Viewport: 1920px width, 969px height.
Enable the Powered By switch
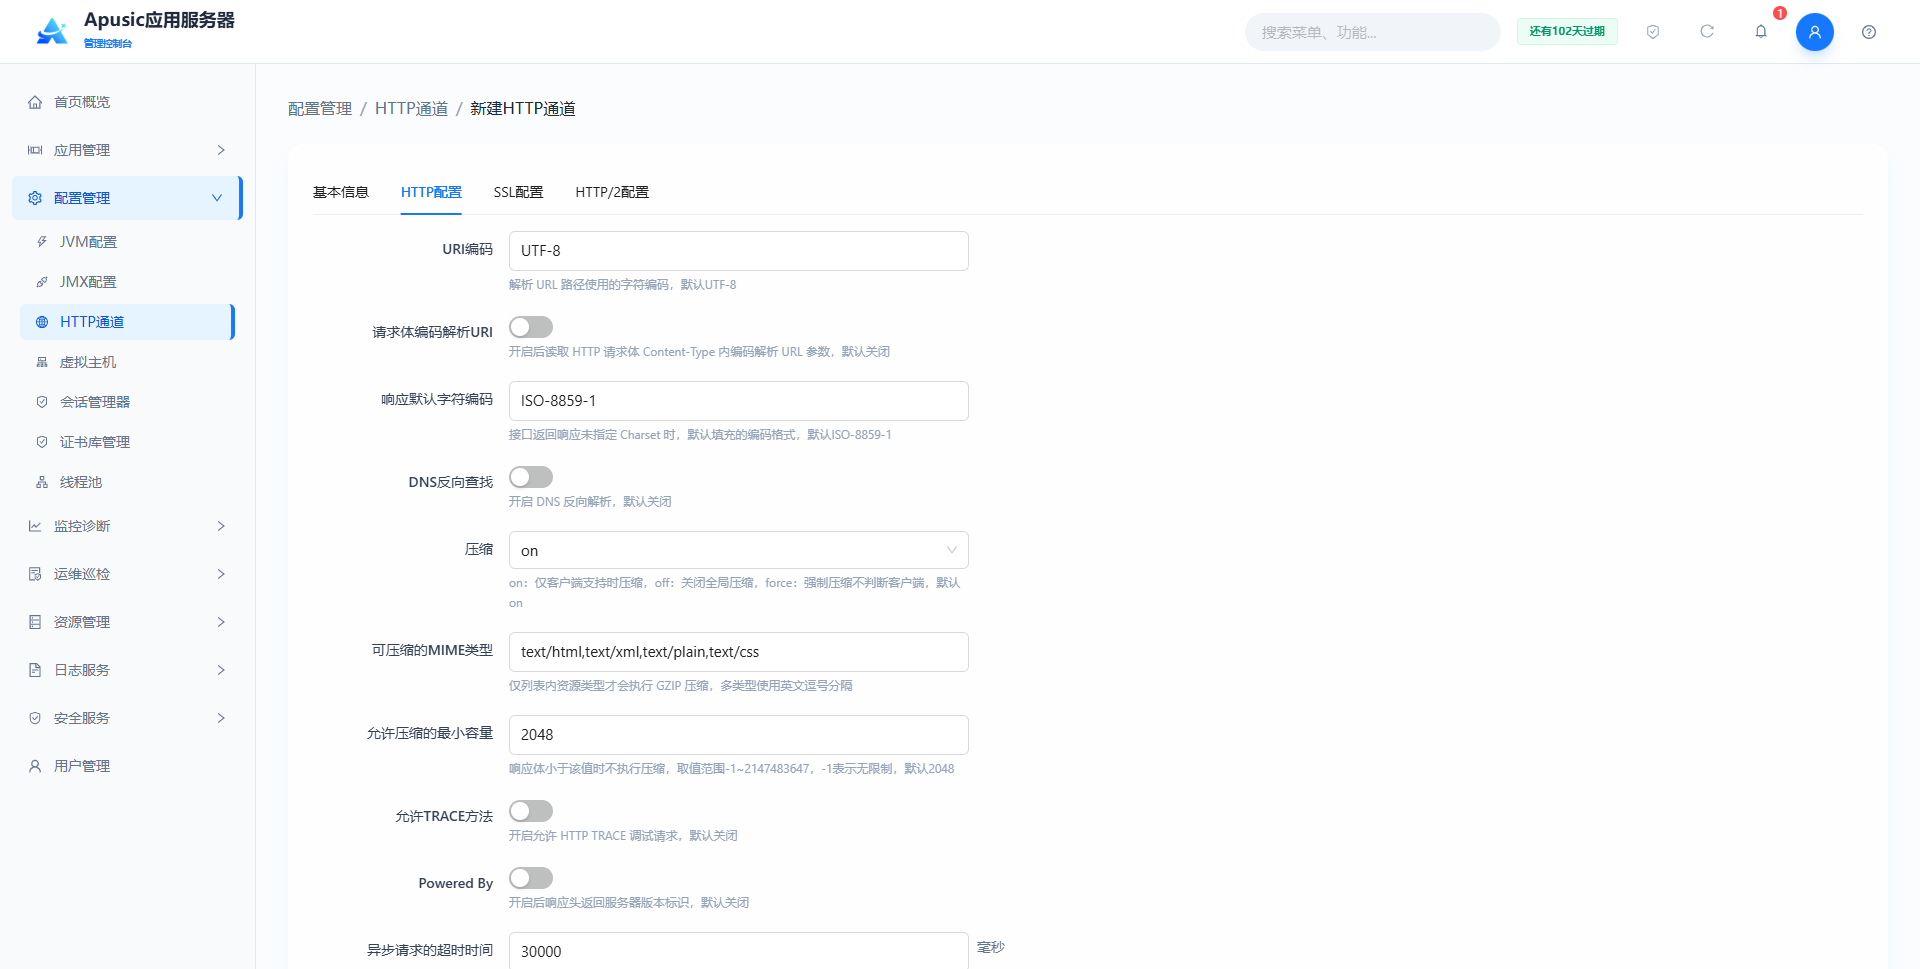pyautogui.click(x=531, y=878)
